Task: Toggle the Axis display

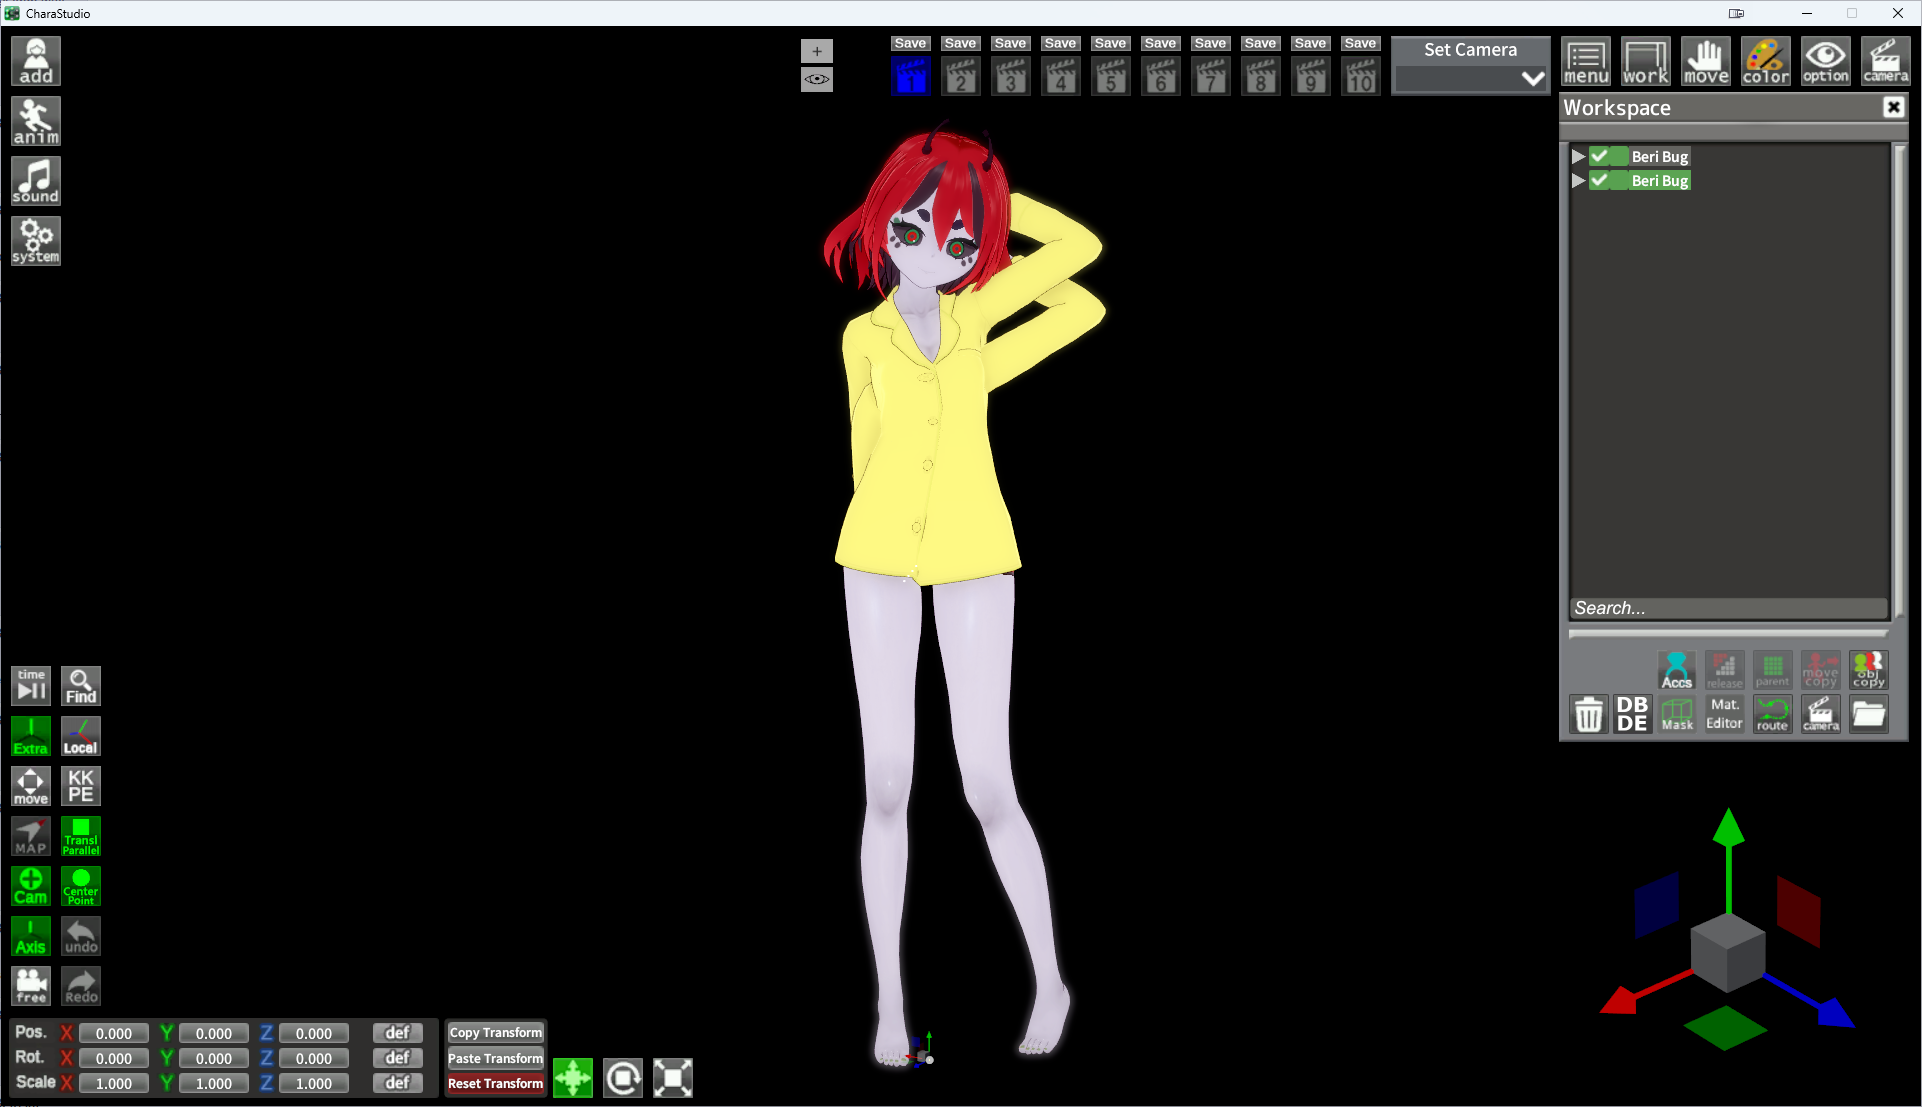Action: pos(31,936)
